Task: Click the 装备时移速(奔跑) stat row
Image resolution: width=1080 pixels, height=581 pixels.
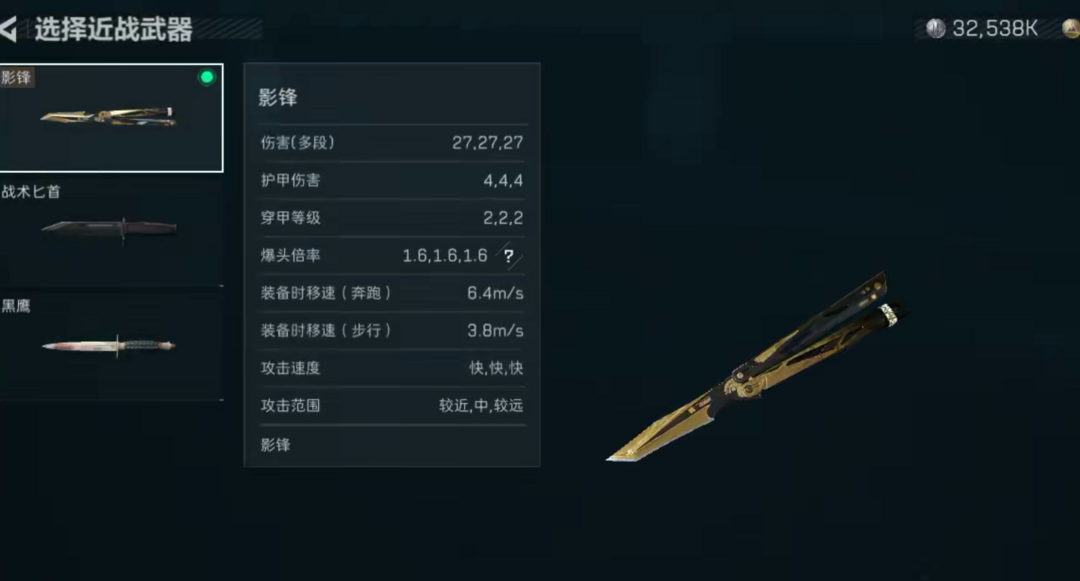Action: click(392, 293)
